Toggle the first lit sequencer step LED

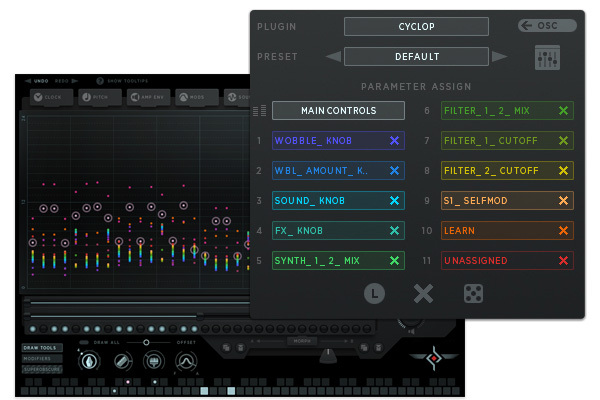[x=33, y=329]
